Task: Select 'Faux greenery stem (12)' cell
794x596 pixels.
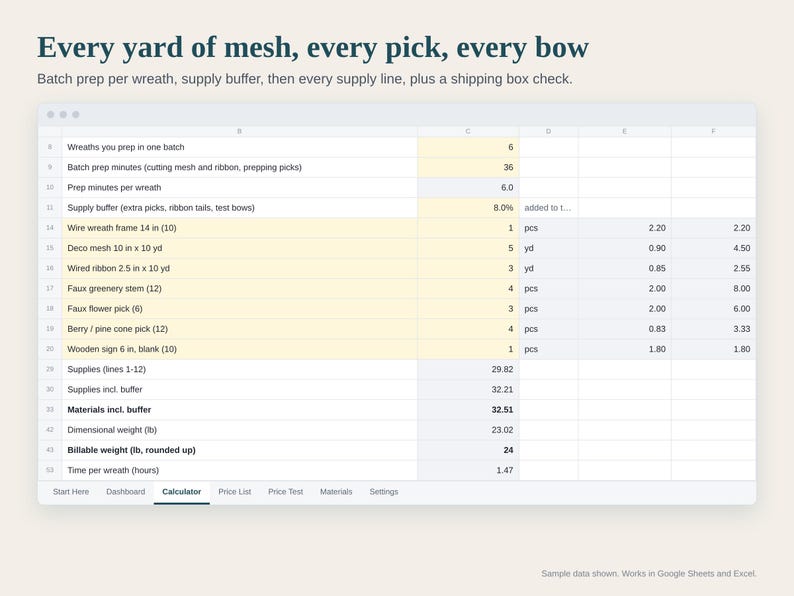Action: [x=240, y=289]
